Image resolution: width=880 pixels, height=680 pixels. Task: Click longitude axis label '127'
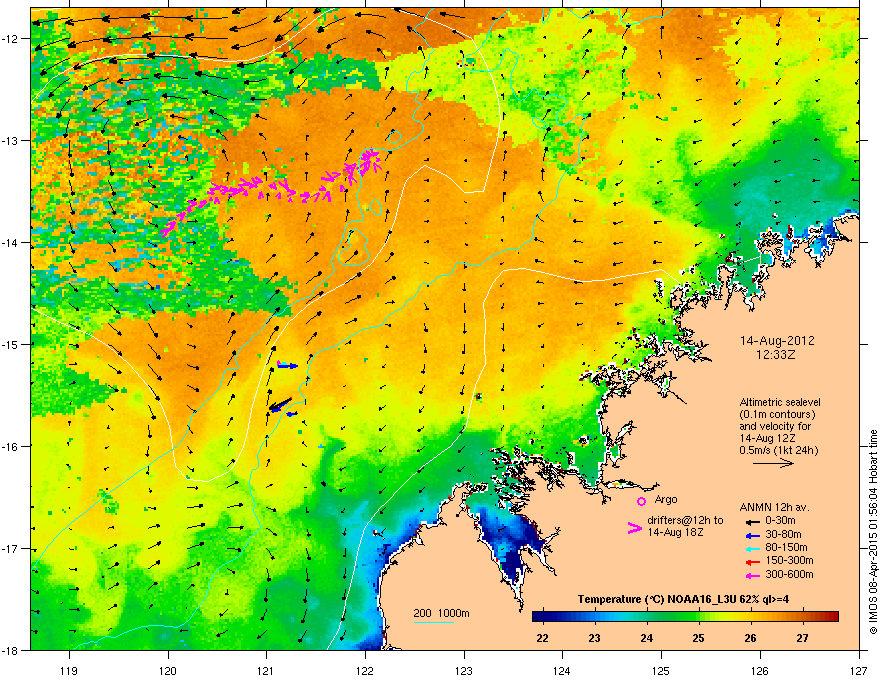(x=859, y=670)
